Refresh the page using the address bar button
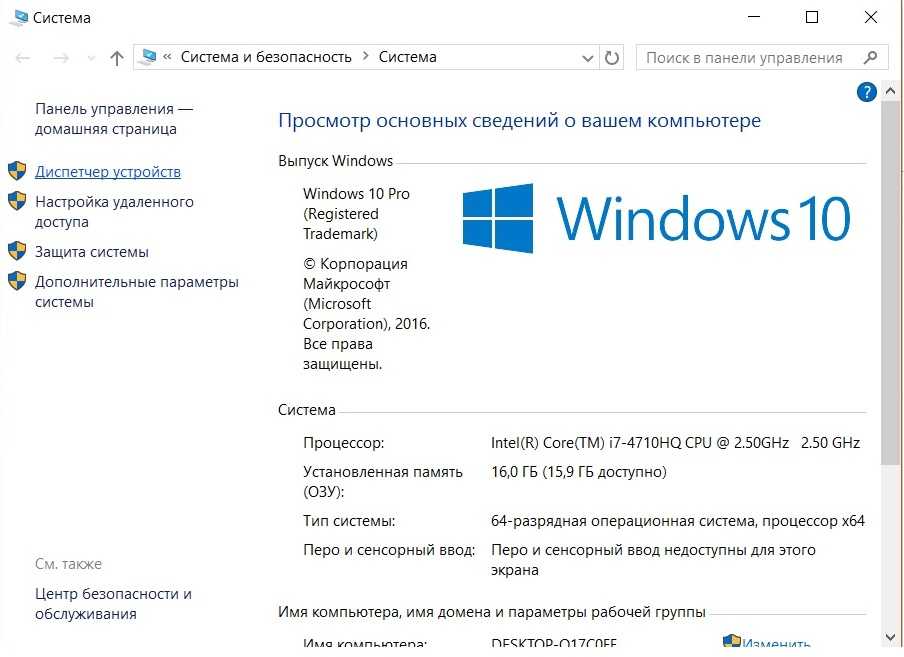904x657 pixels. [x=612, y=58]
